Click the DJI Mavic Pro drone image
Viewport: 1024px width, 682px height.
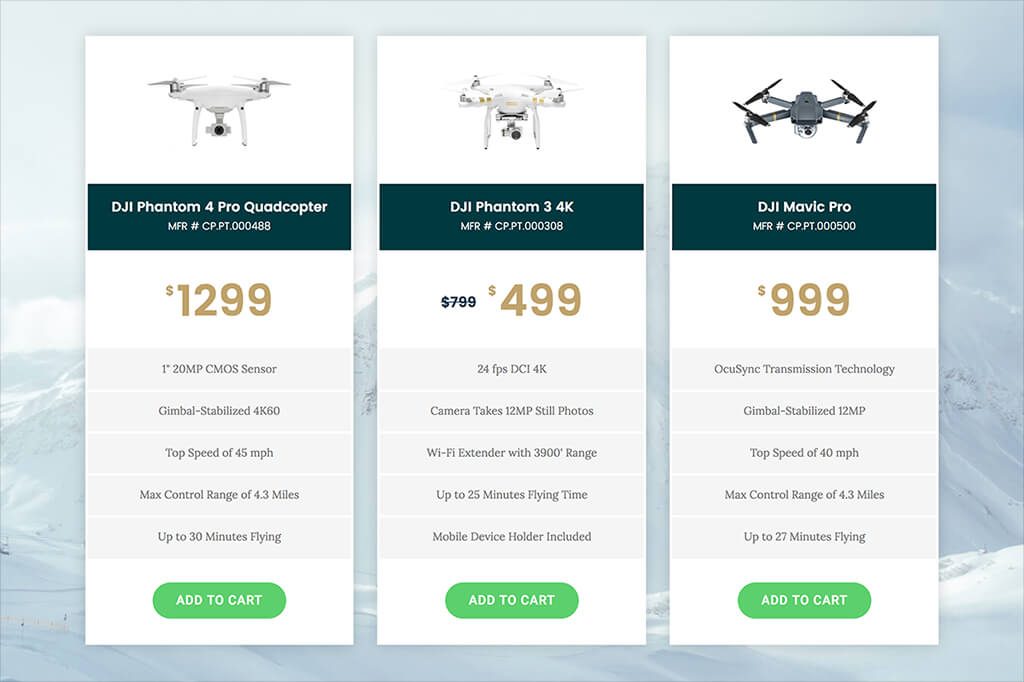click(x=804, y=108)
